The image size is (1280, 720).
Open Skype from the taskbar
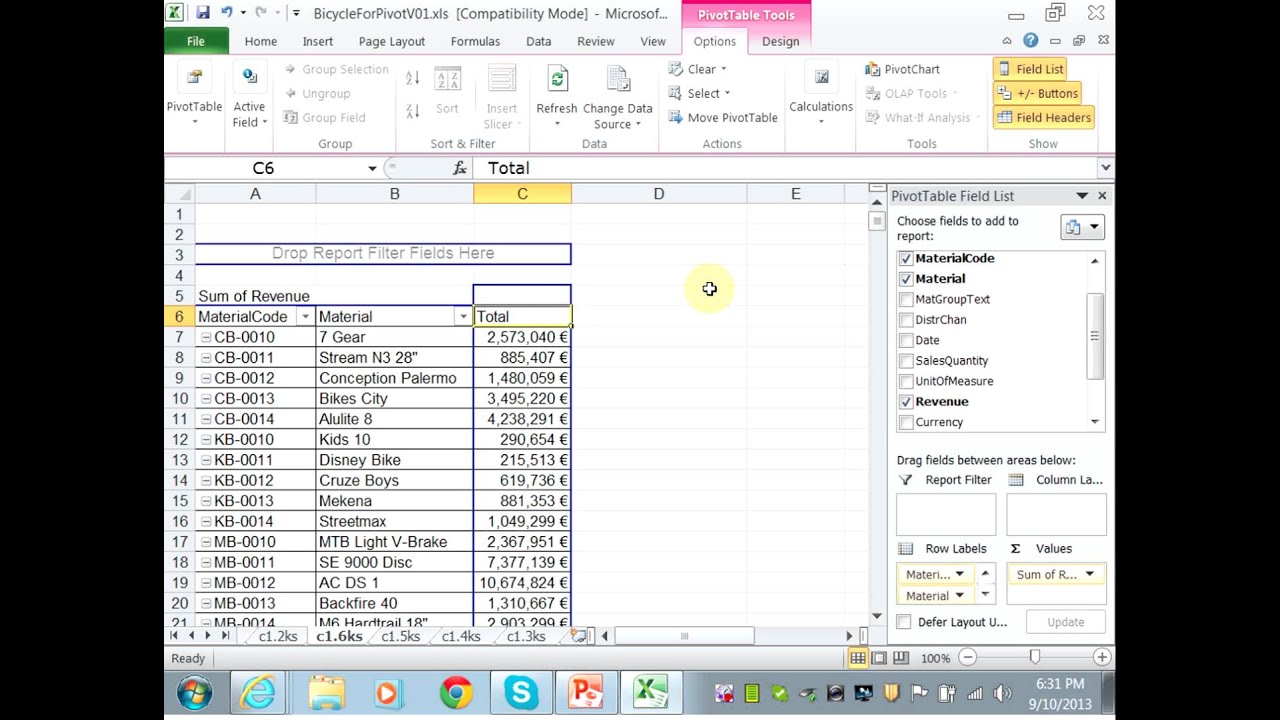coord(520,692)
